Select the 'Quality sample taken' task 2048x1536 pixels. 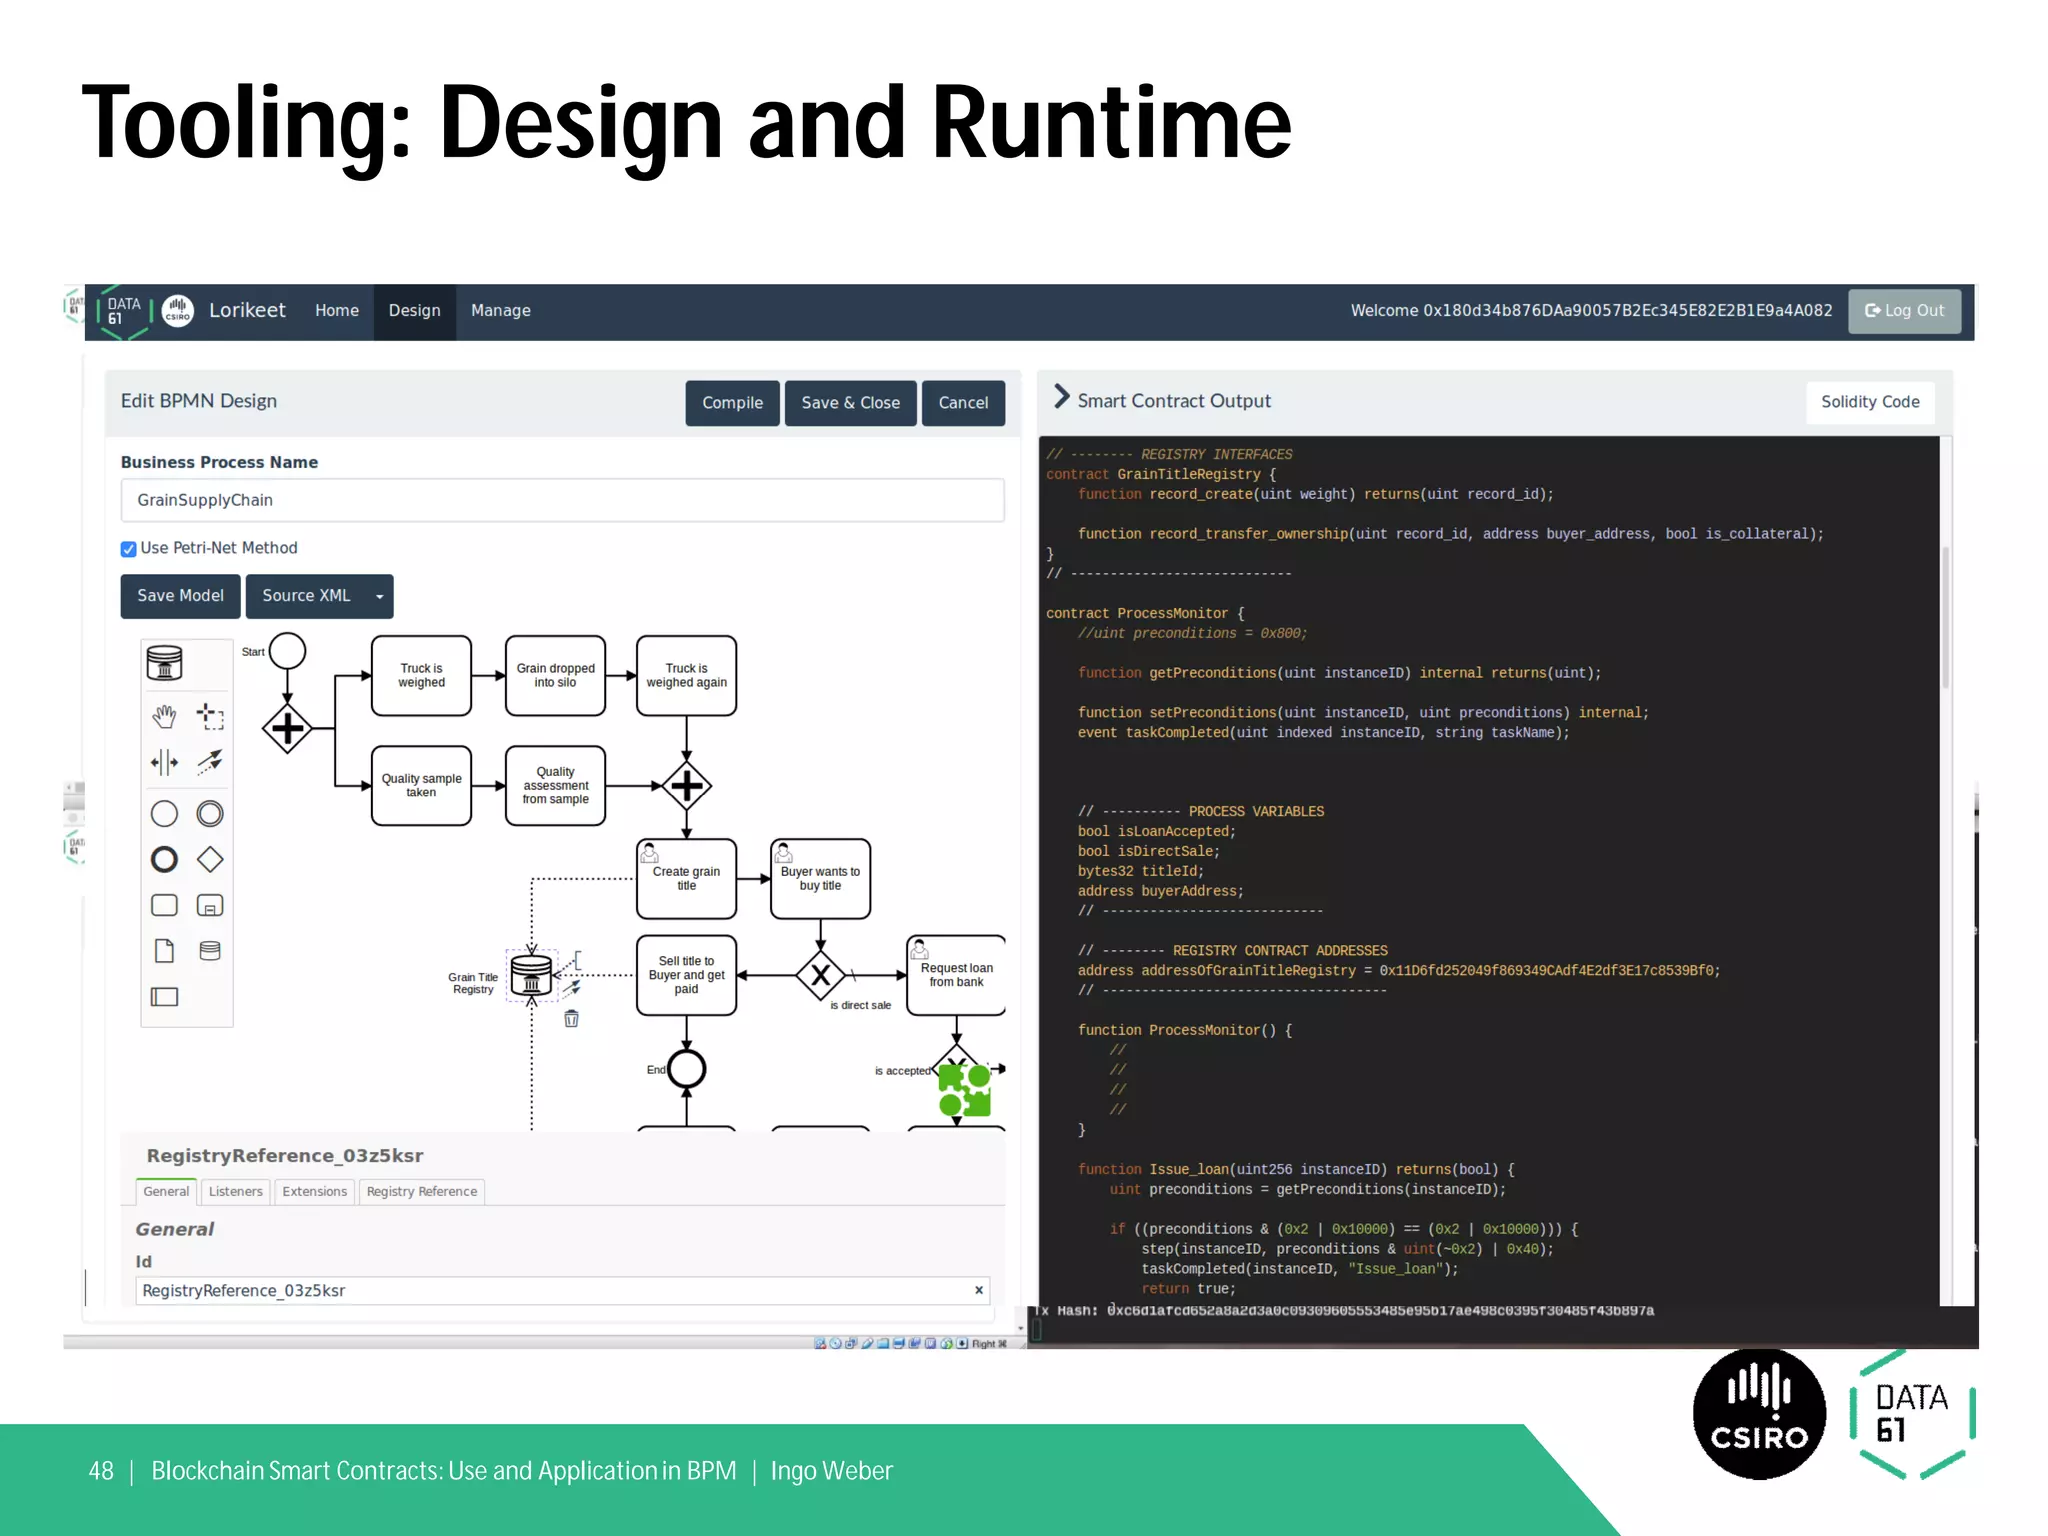coord(422,786)
